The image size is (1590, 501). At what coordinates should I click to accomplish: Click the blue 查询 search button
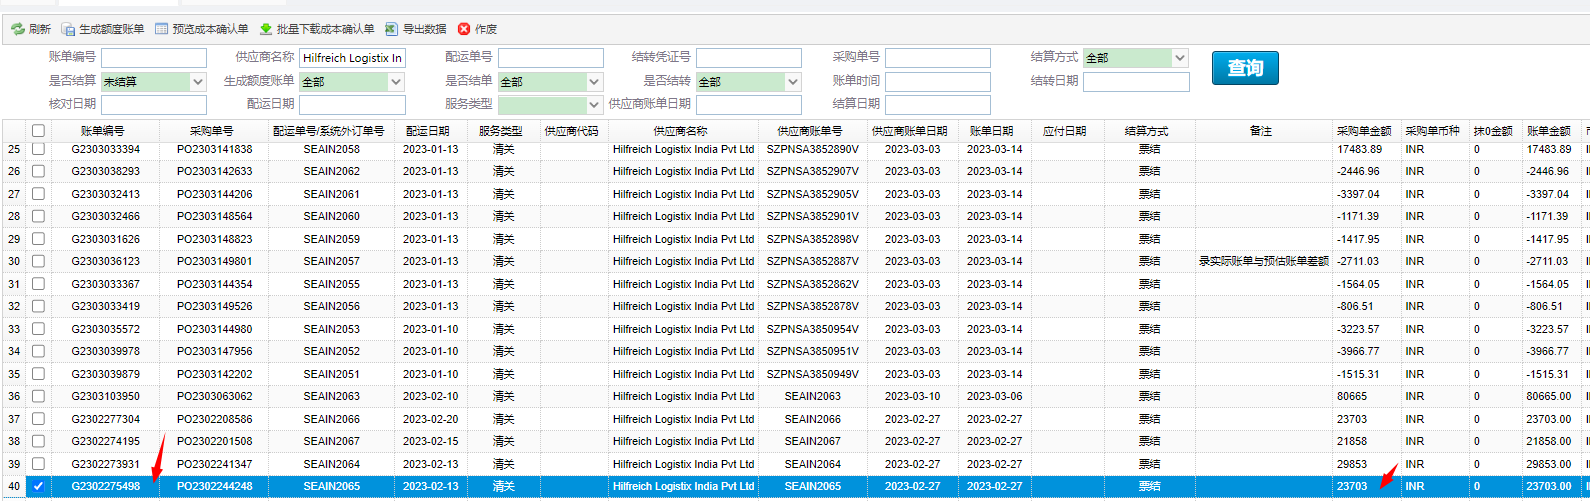1245,68
